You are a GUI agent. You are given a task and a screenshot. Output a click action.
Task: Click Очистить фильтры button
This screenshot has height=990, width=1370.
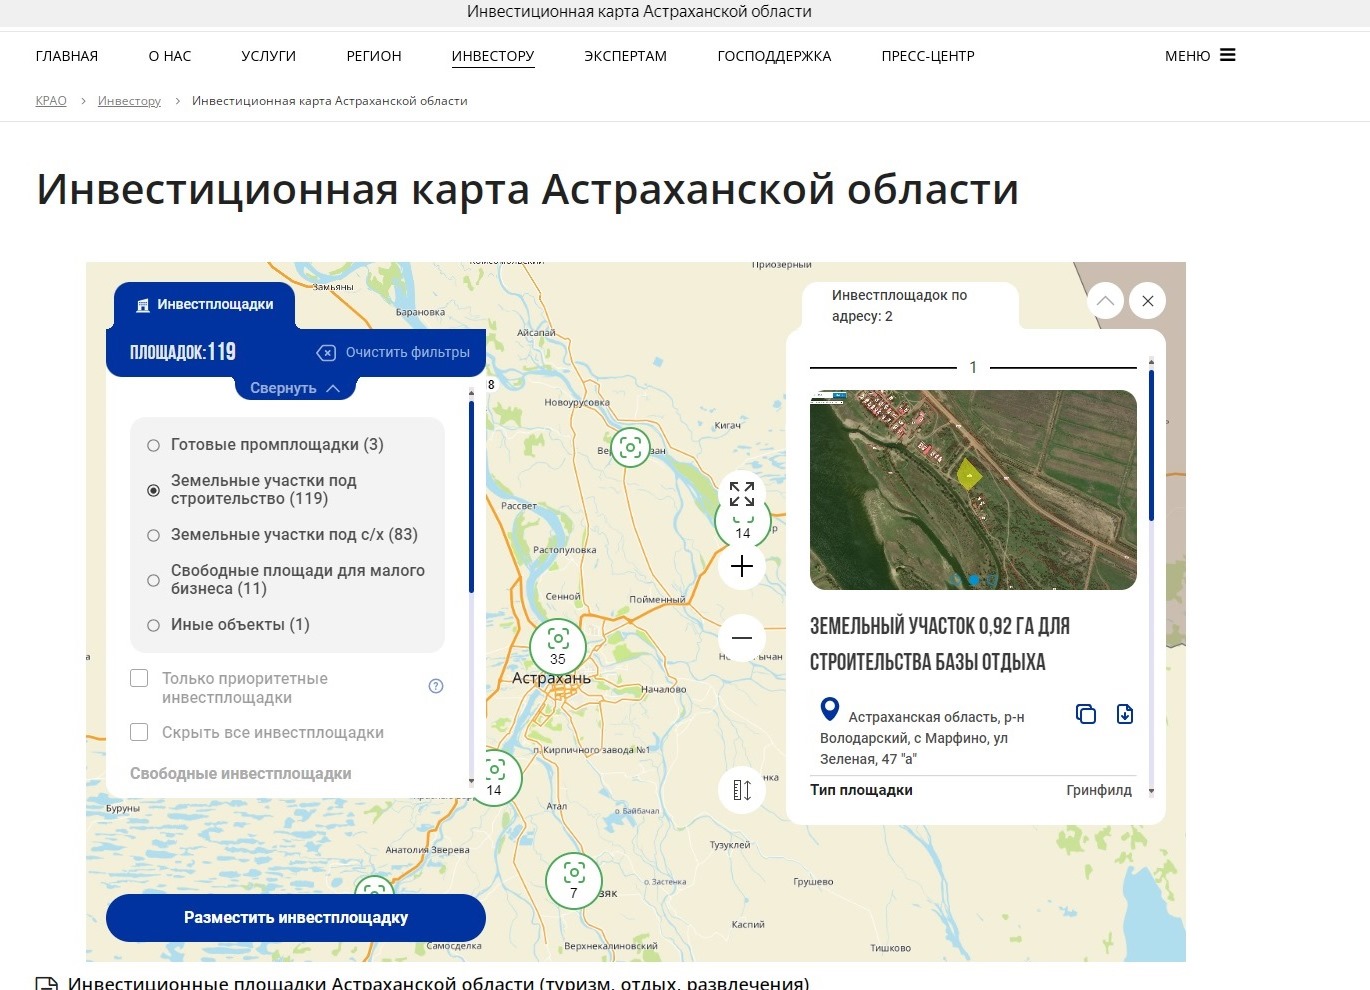pos(393,352)
